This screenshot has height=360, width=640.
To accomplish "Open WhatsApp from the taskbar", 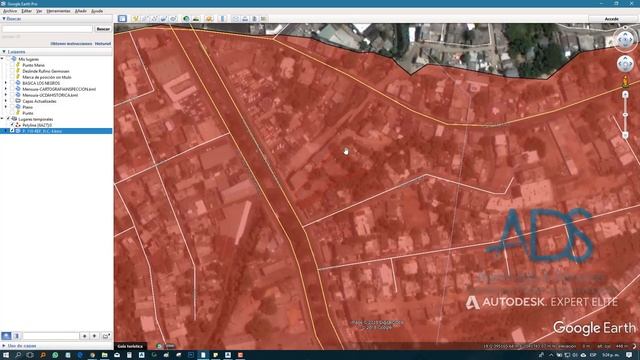I will 55,356.
